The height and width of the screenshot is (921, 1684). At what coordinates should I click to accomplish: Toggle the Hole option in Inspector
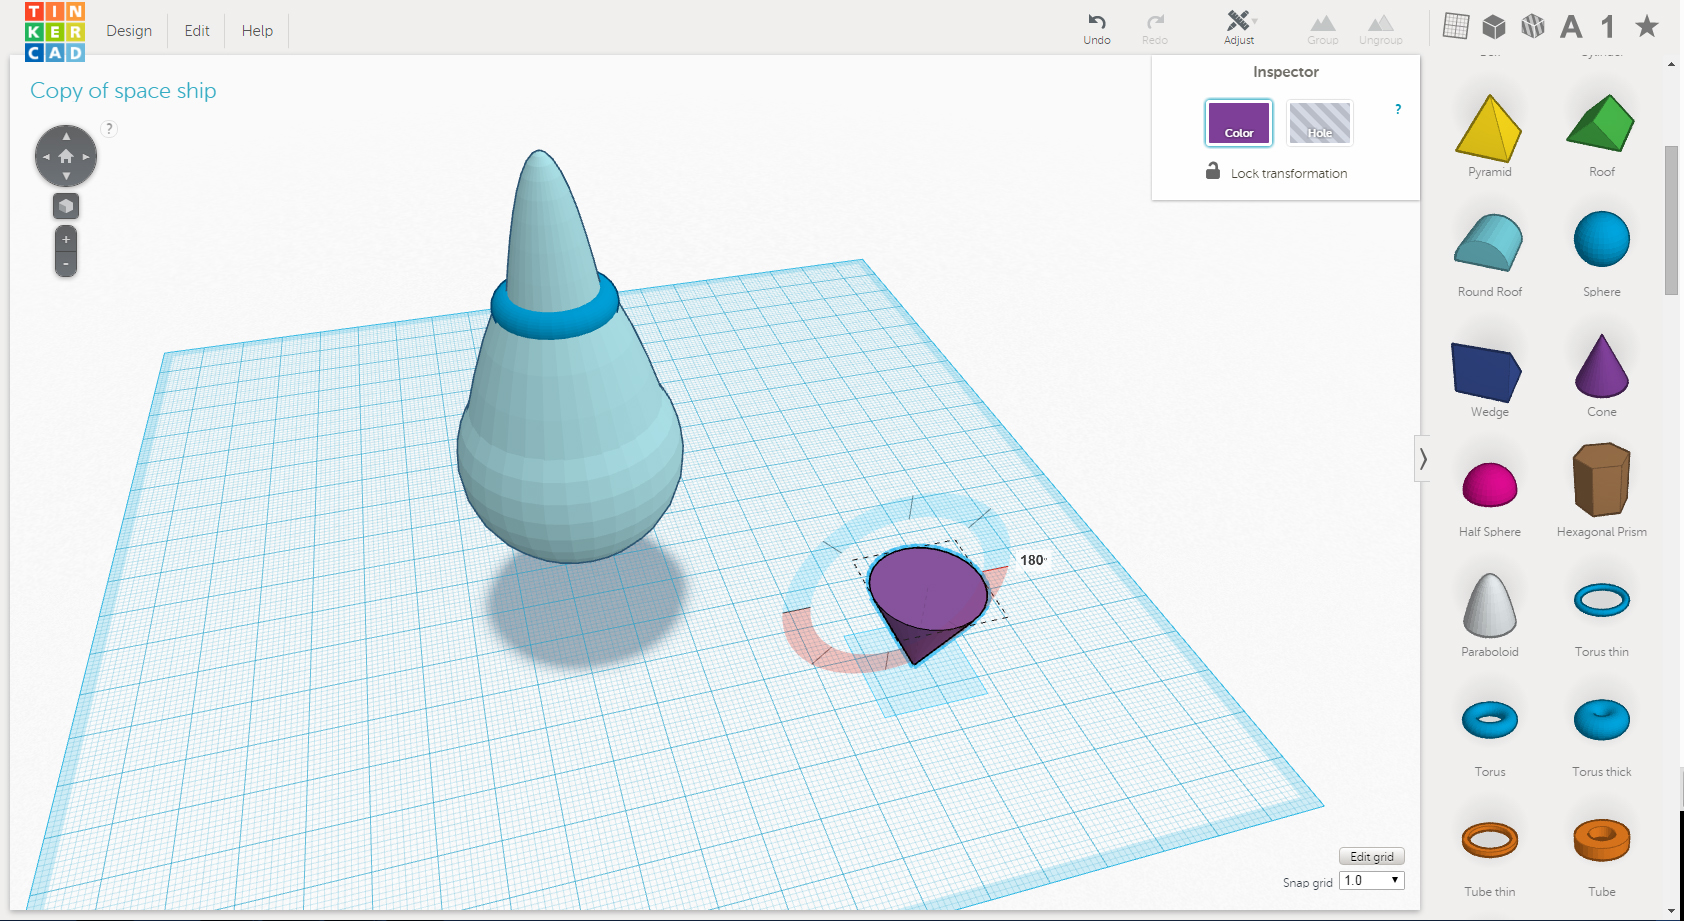click(x=1320, y=123)
